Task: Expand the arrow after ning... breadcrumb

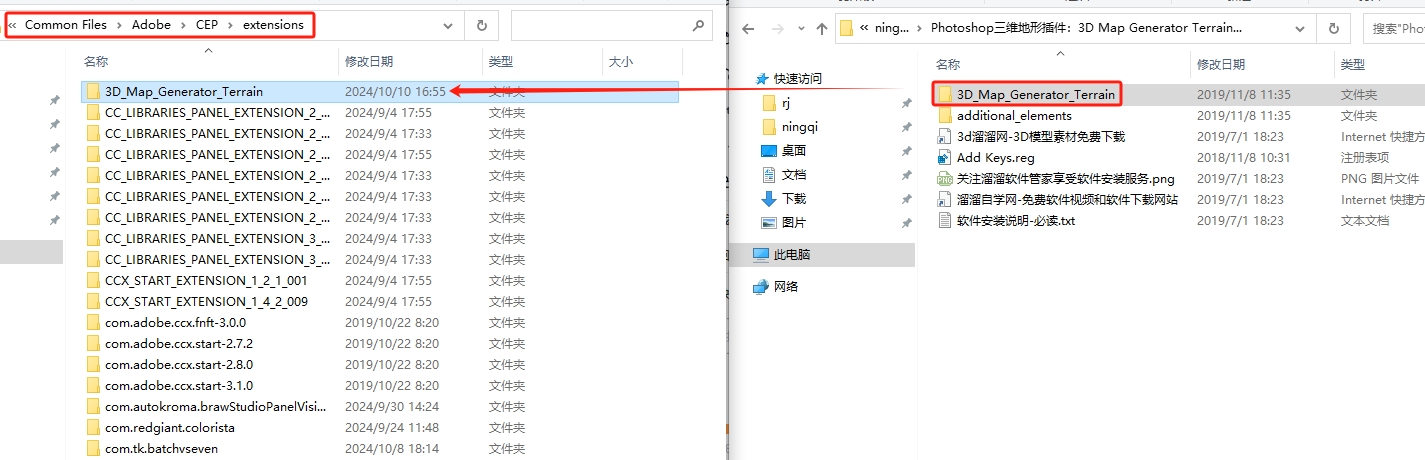Action: pos(920,28)
